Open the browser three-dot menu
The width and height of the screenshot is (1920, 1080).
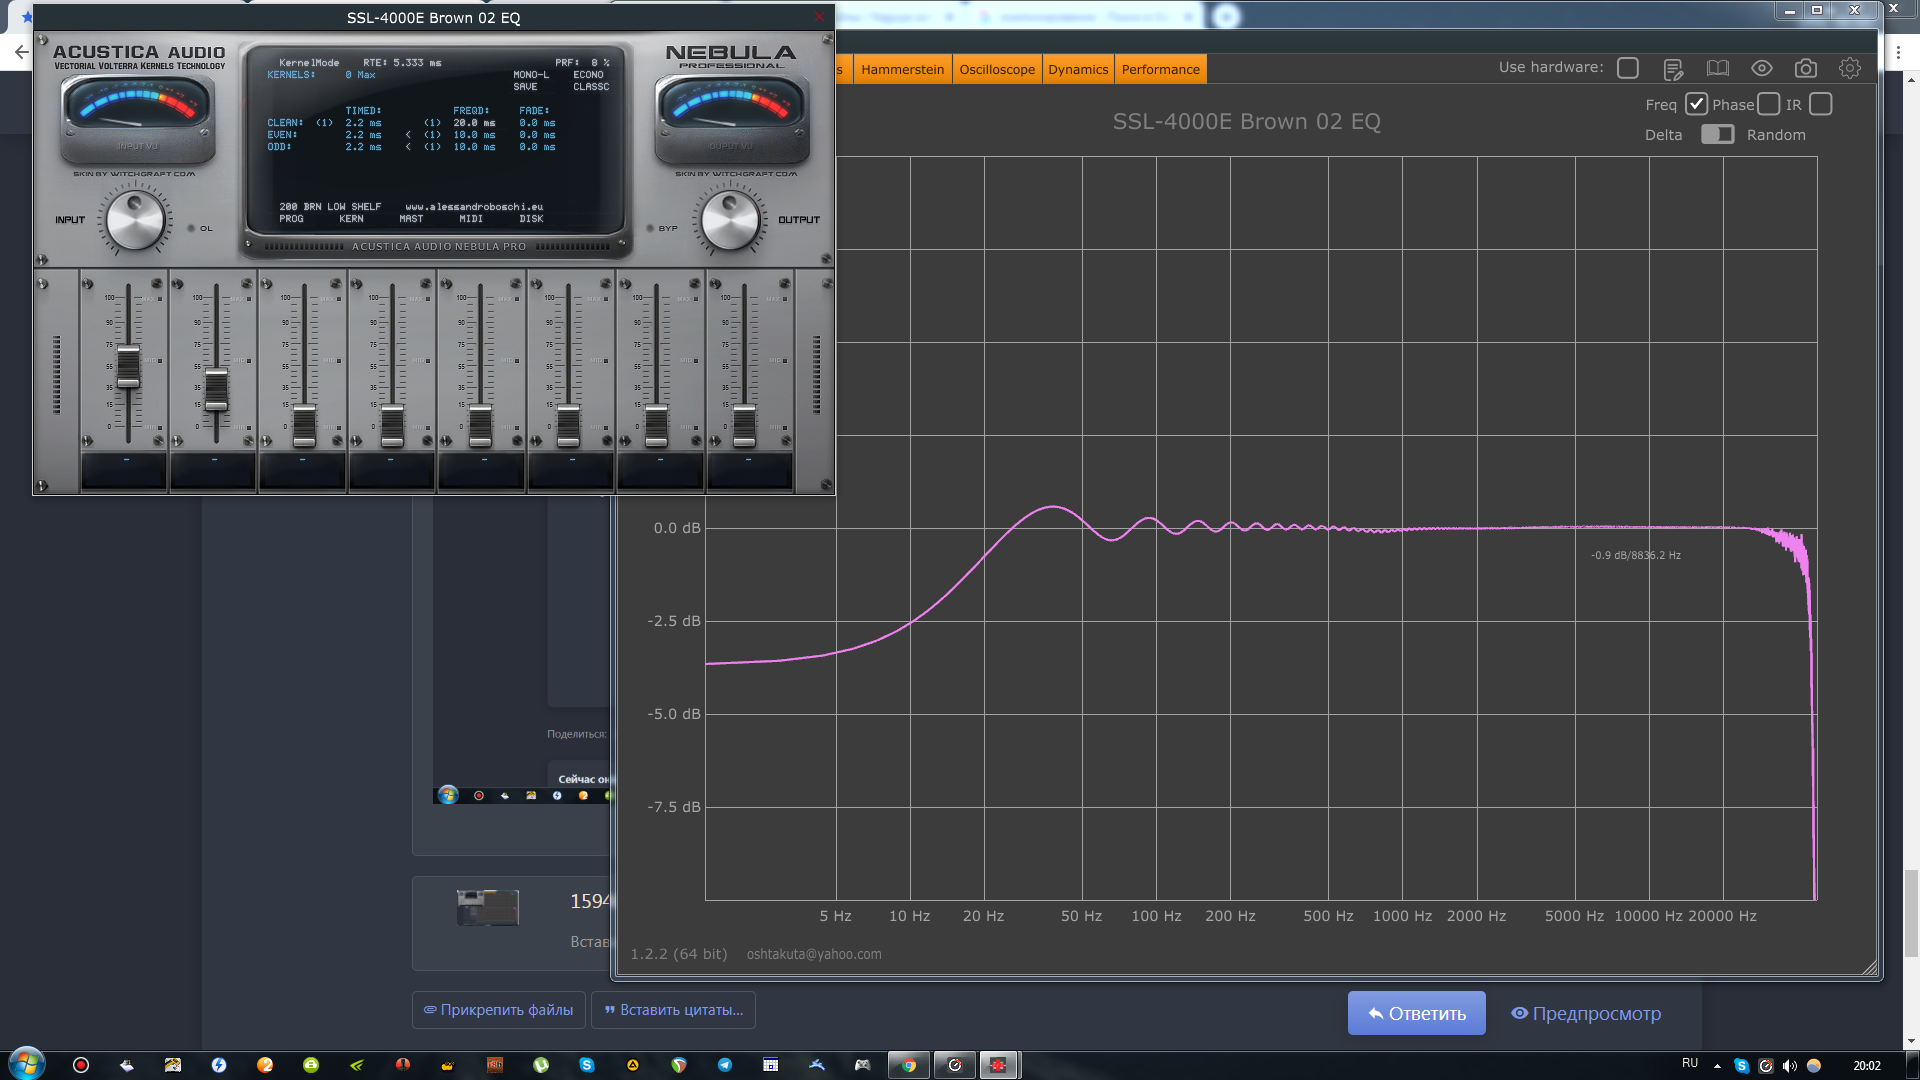point(1898,52)
